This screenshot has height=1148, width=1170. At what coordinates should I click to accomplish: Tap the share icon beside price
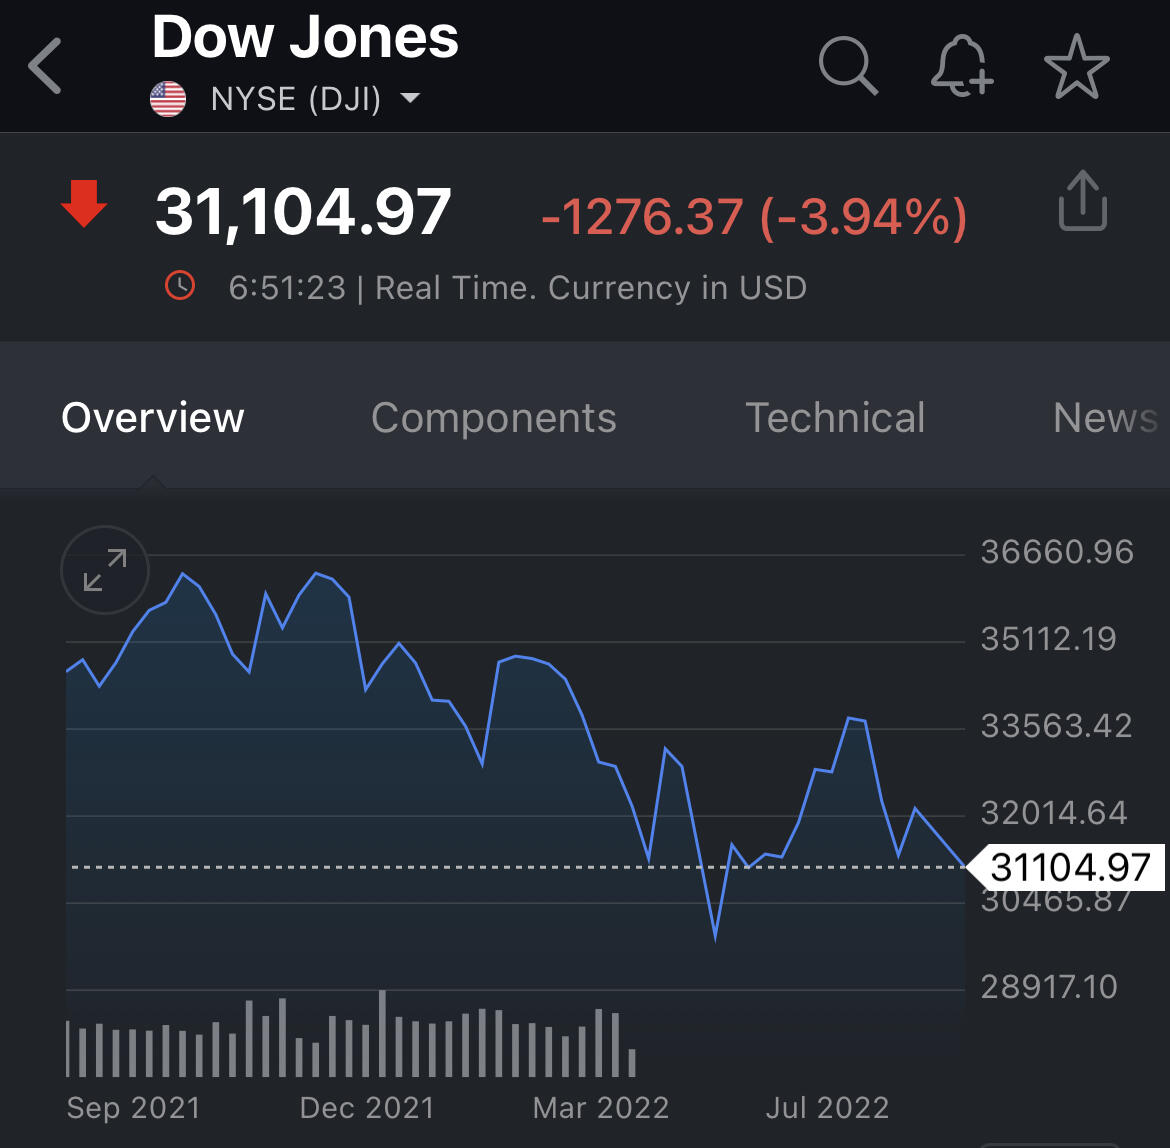click(x=1082, y=202)
